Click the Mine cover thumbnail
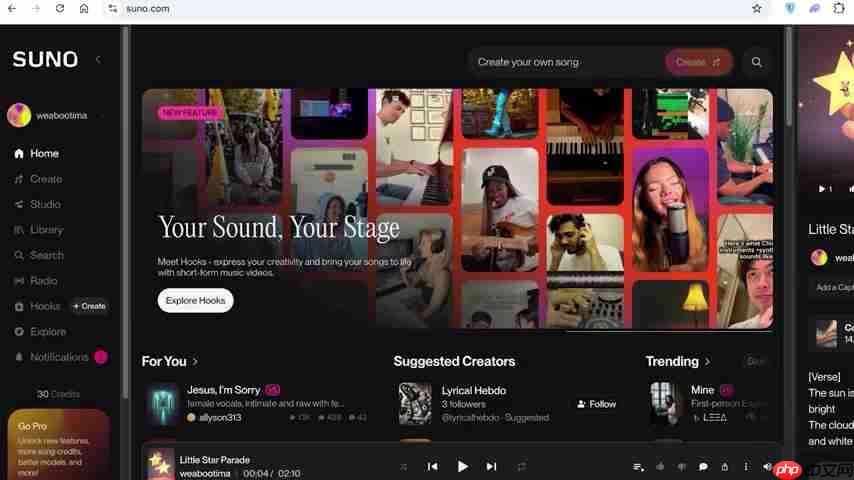Screen dimensions: 854x480 click(665, 404)
